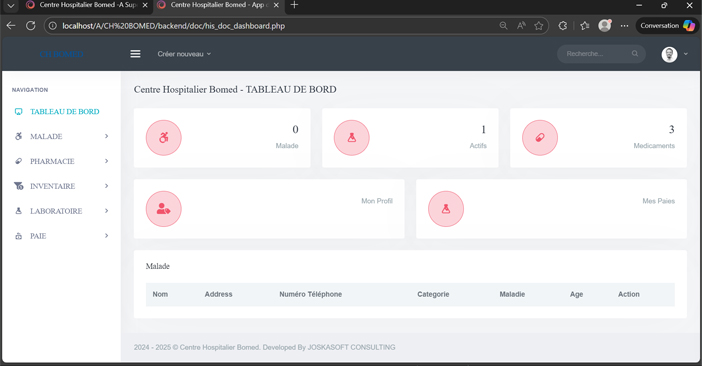702x366 pixels.
Task: Click the Medicaments card pill circle icon
Action: 540,138
